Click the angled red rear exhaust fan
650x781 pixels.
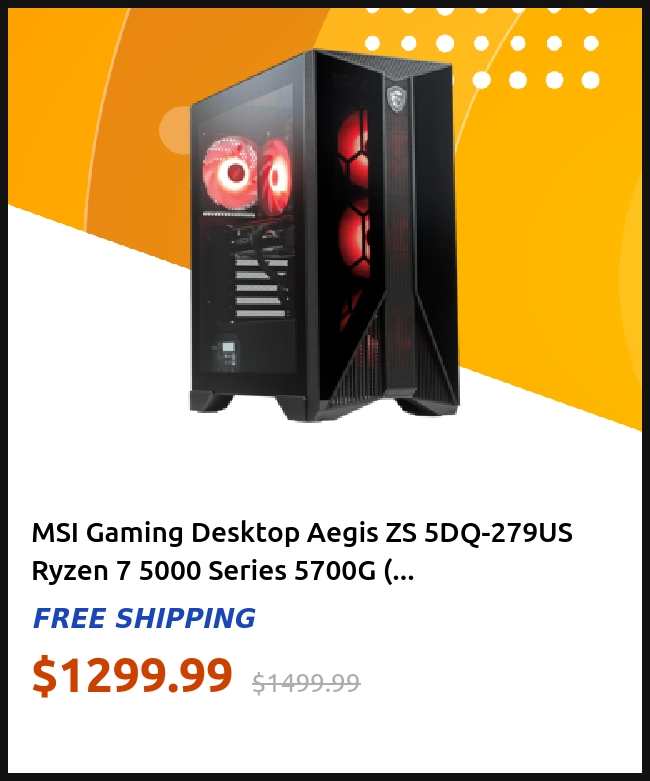(275, 175)
